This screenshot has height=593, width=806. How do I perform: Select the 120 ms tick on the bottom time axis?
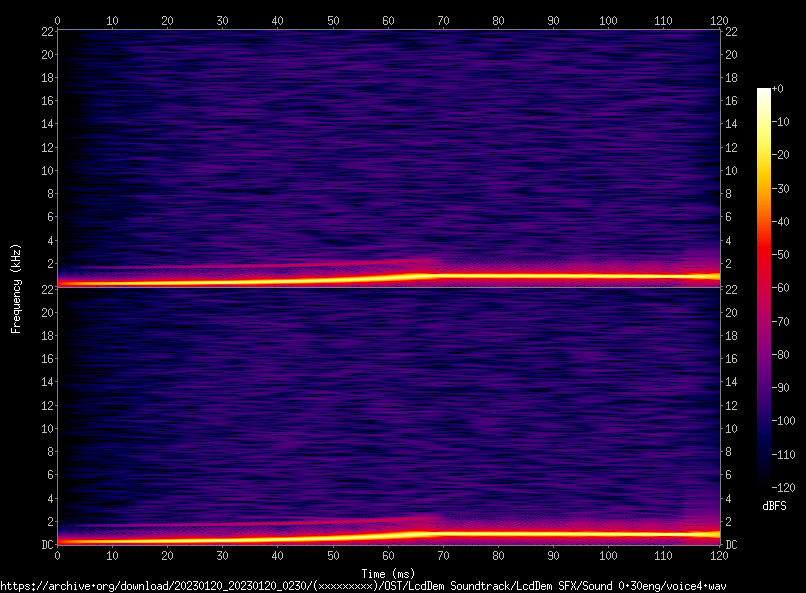(718, 554)
